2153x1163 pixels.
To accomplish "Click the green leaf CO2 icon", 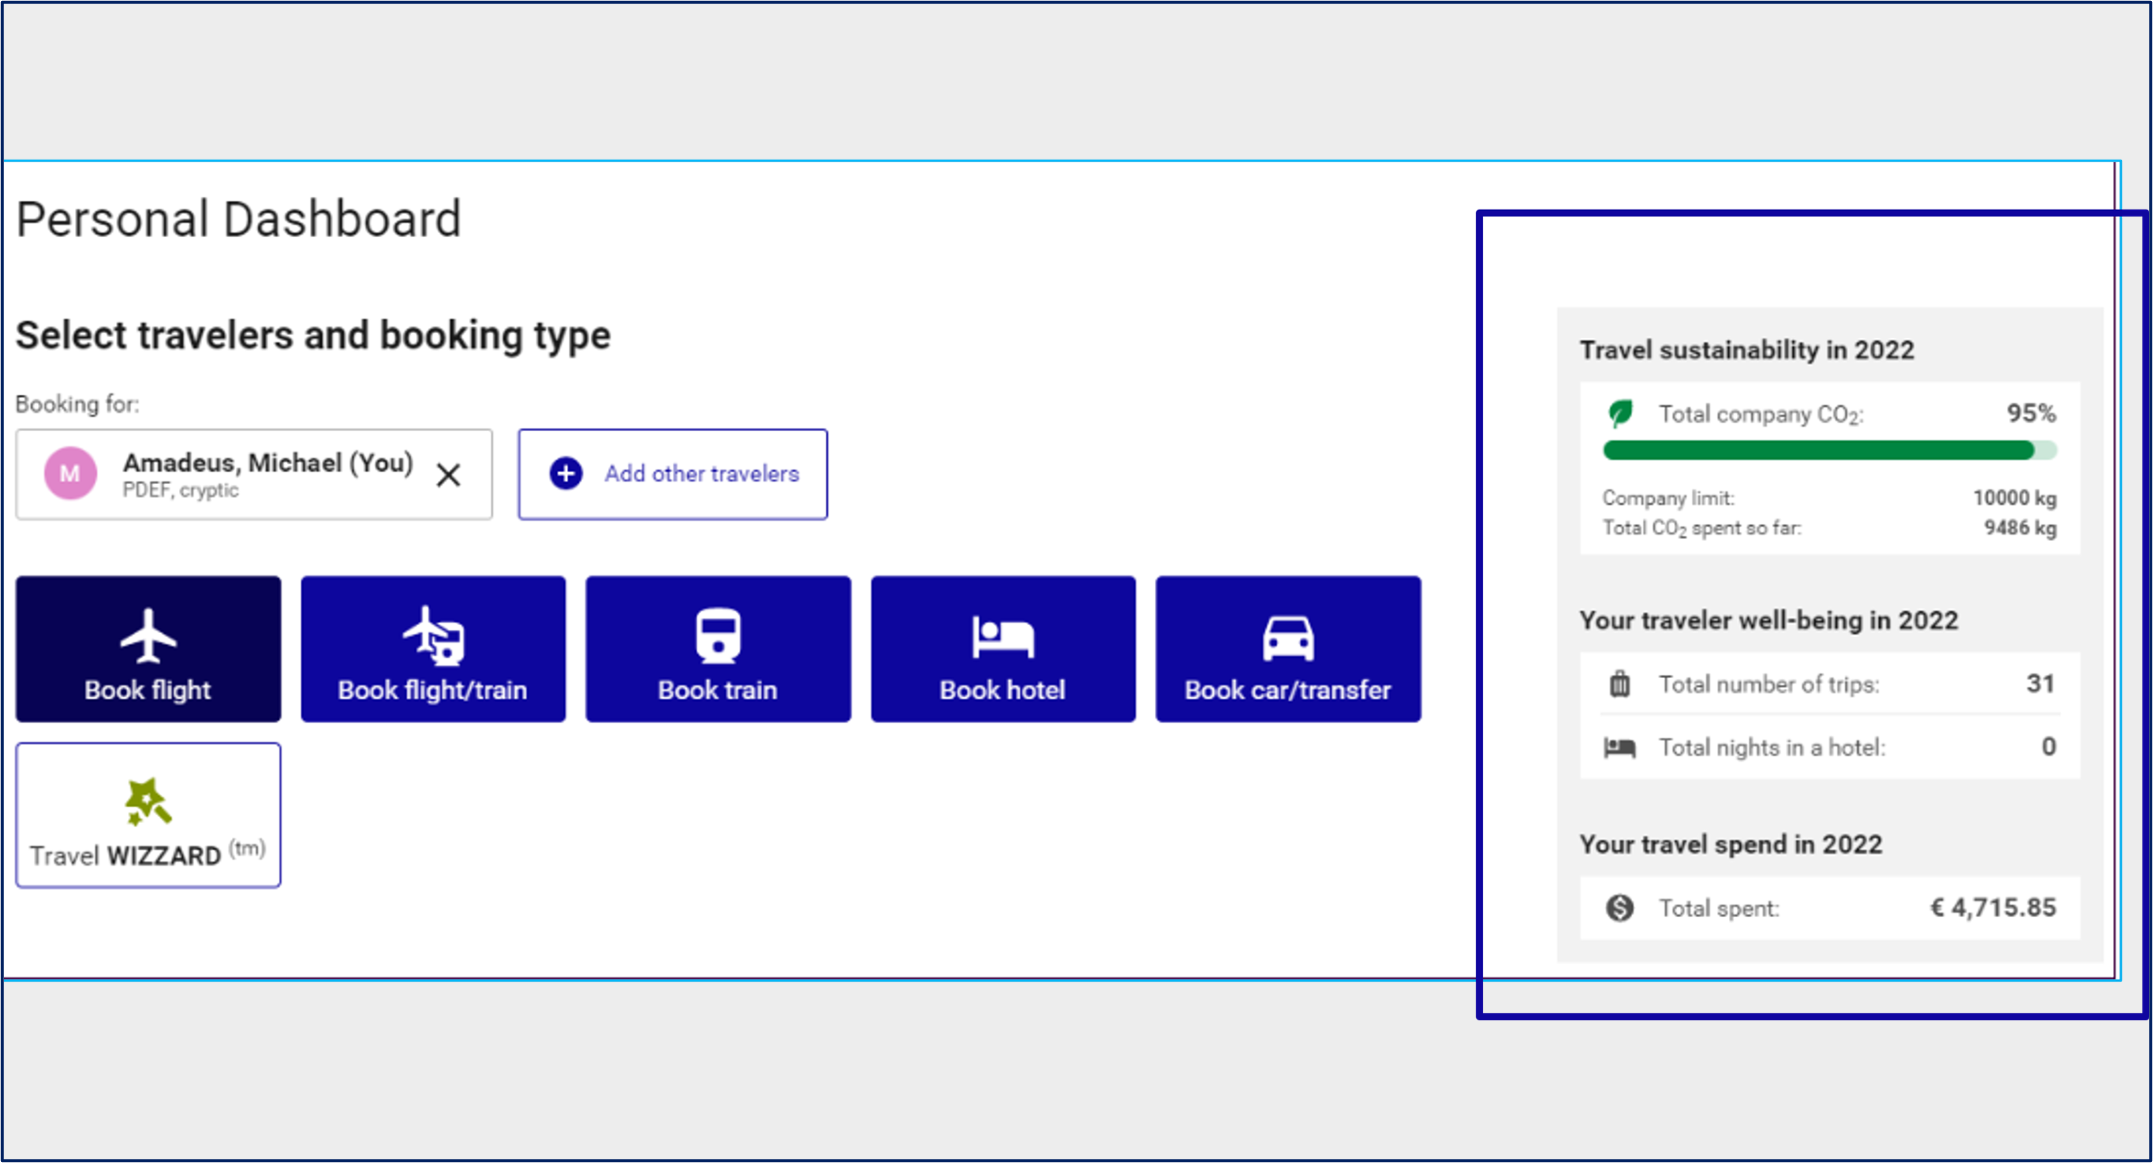I will [1620, 413].
